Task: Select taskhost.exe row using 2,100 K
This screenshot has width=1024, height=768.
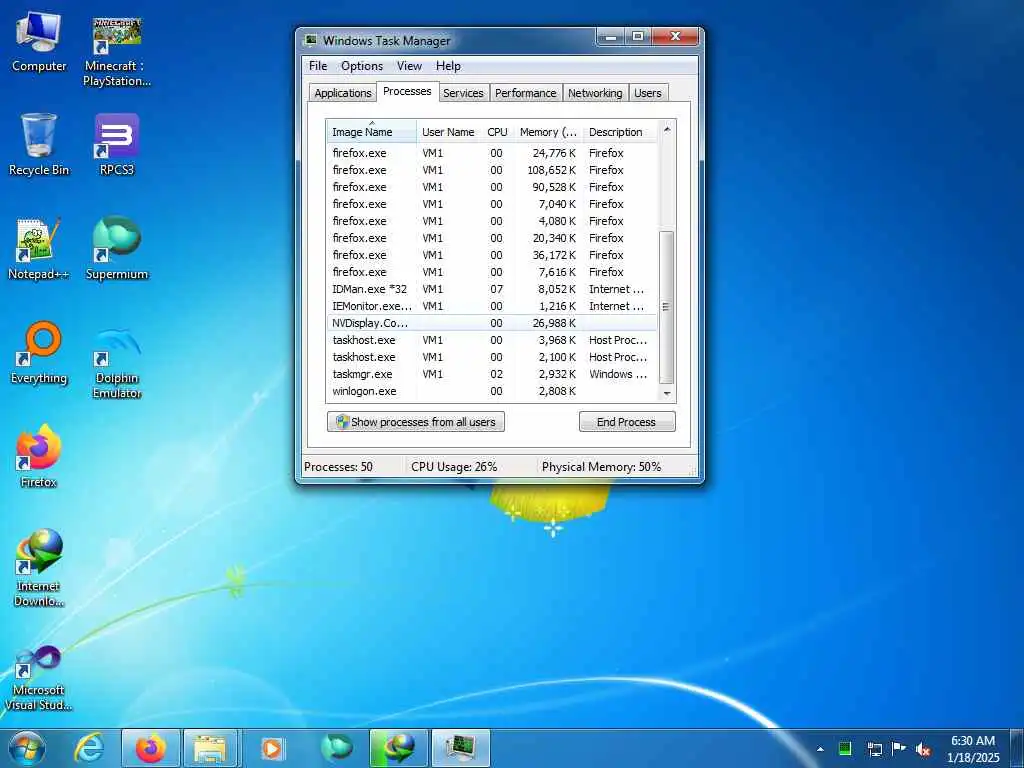Action: click(x=492, y=357)
